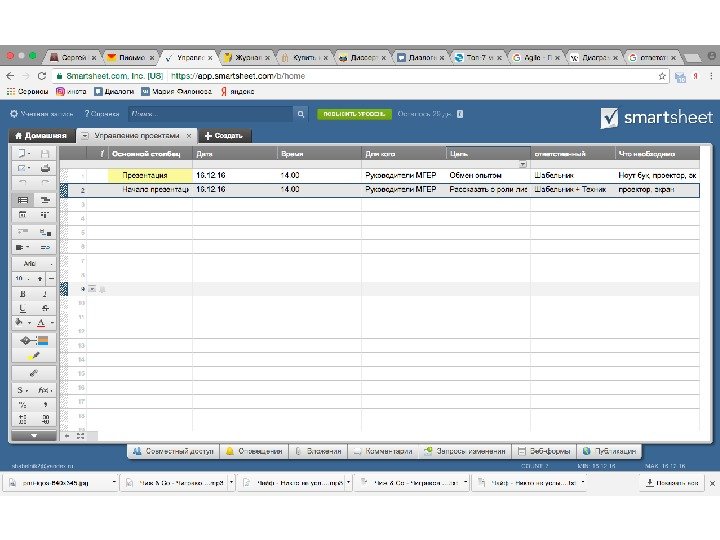
Task: Toggle the text wrap icon
Action: pyautogui.click(x=45, y=247)
